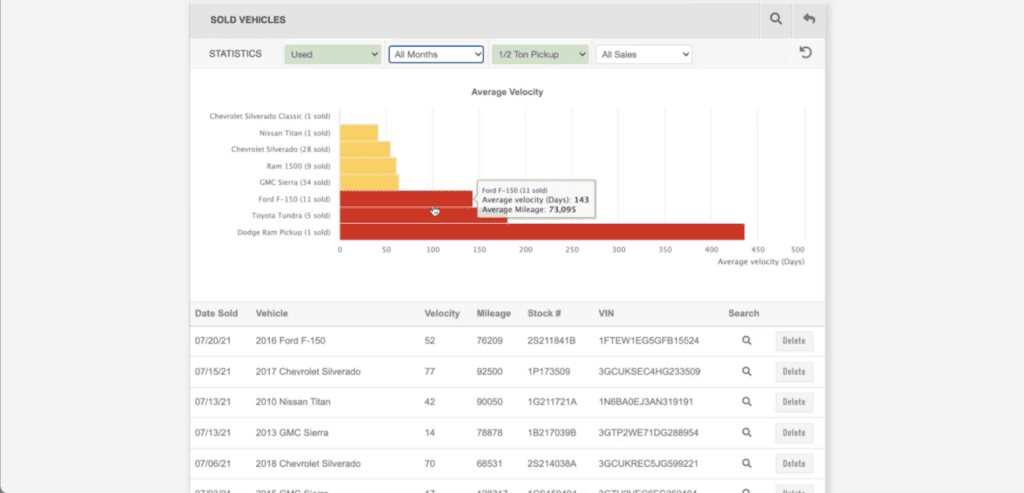Click stock number 2S214038A

(x=552, y=464)
